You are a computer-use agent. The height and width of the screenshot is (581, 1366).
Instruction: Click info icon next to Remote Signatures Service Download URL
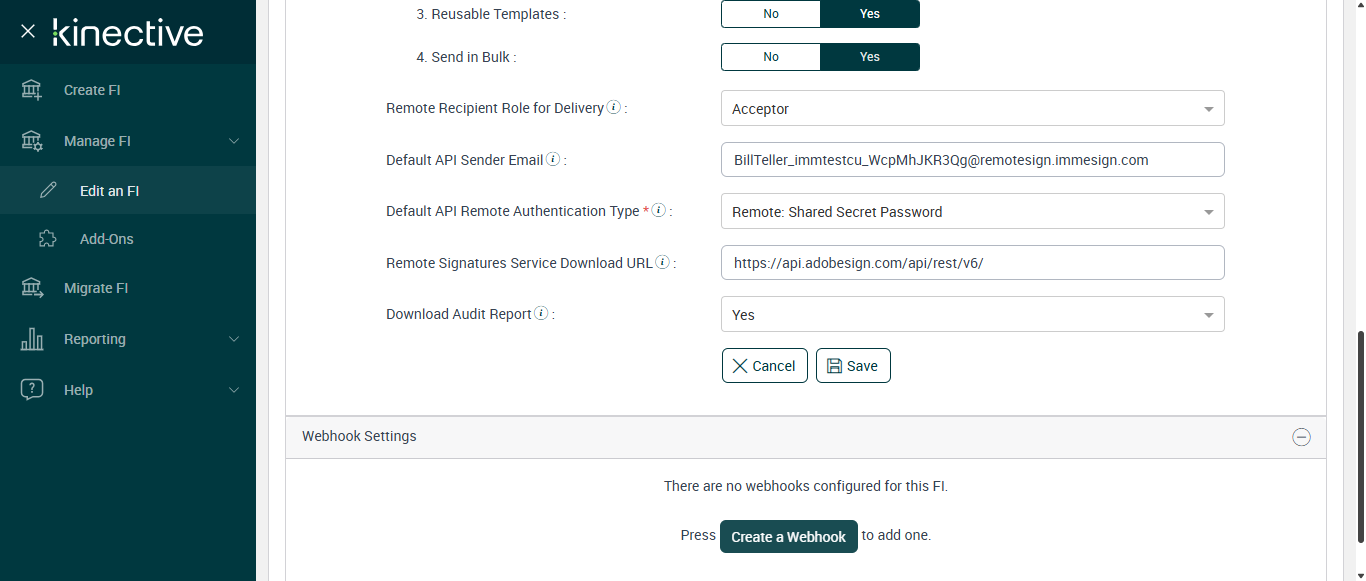662,262
